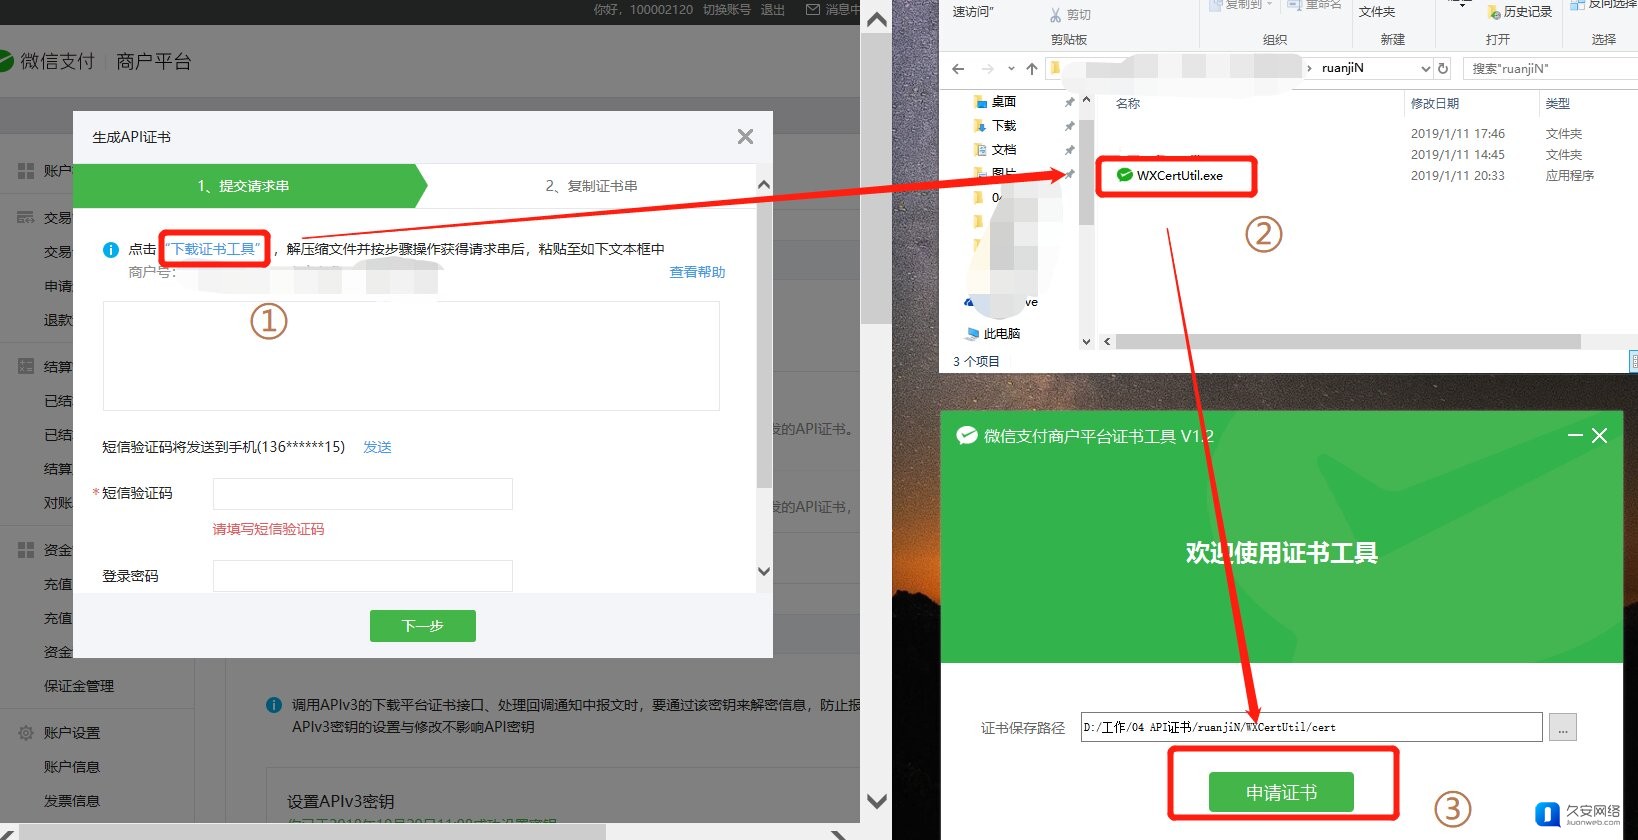Screen dimensions: 1638x840
Task: Sort by 类型 column header
Action: [x=1557, y=103]
